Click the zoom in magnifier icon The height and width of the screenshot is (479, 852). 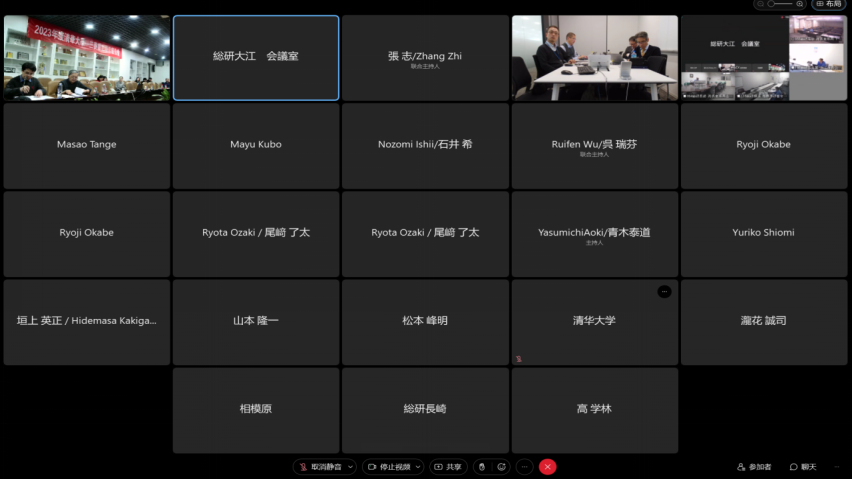click(800, 4)
